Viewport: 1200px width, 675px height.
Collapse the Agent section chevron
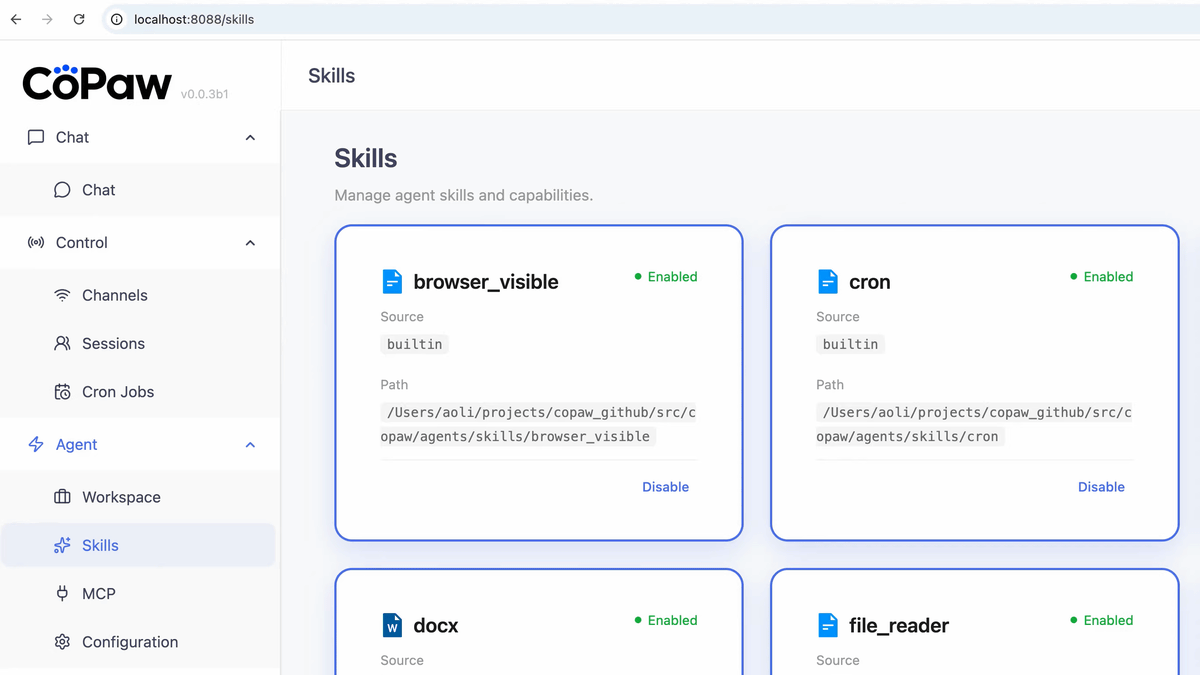tap(250, 445)
